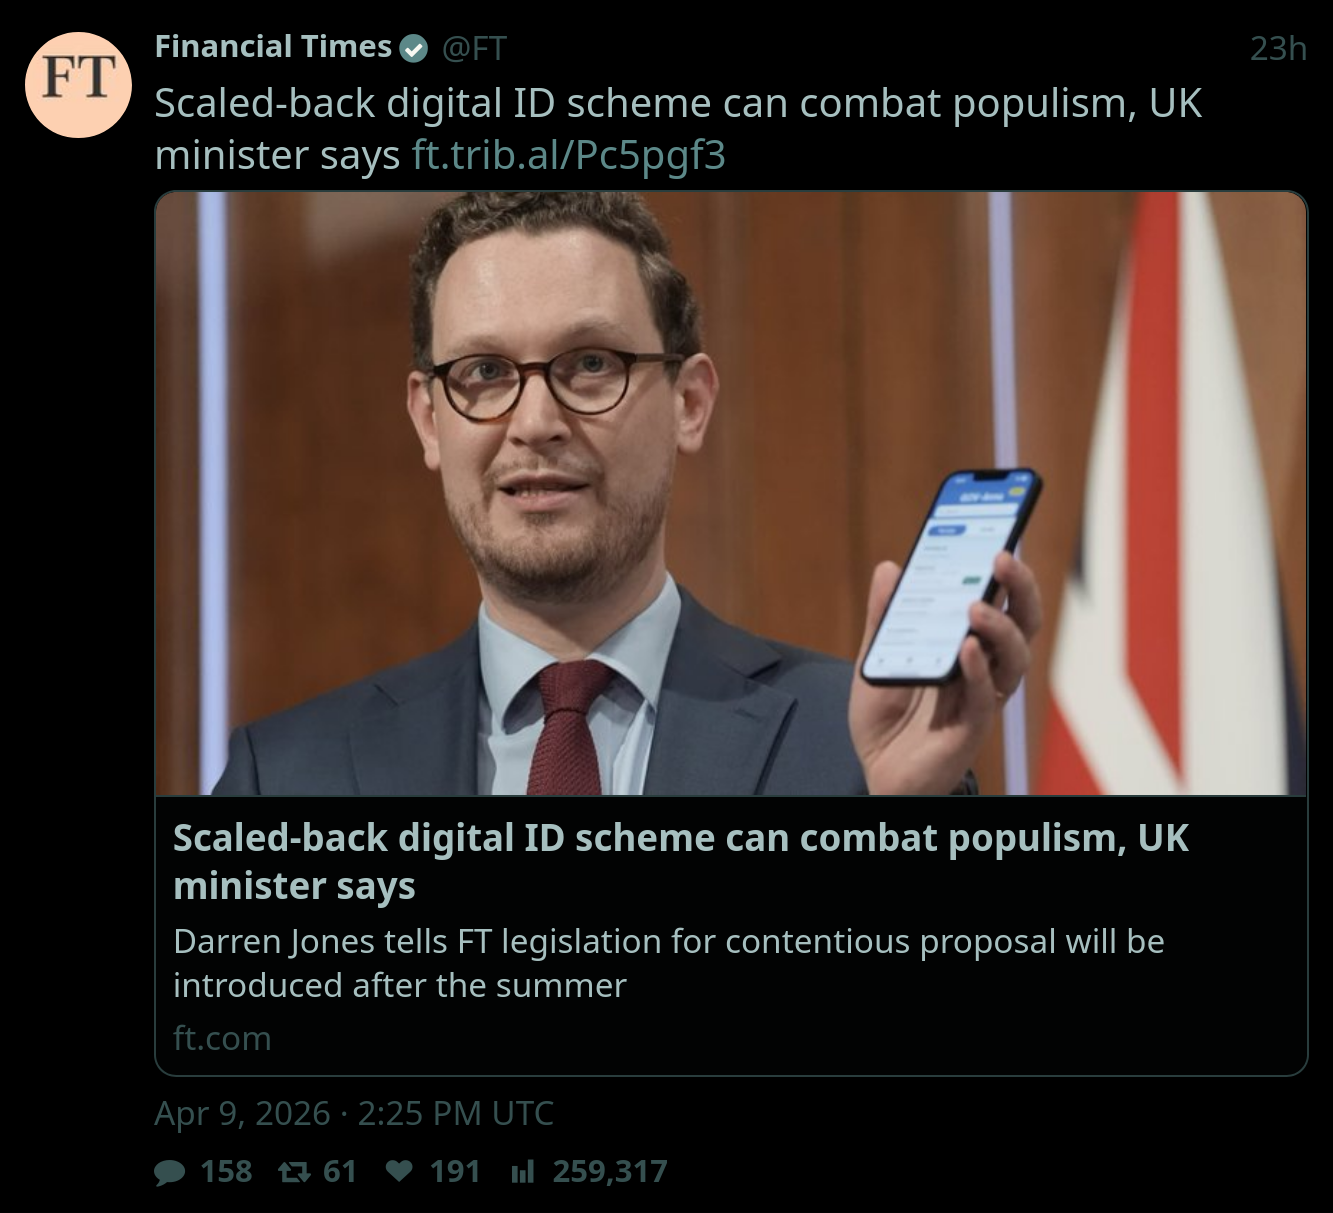Open the Financial Times profile avatar
Screen dimensions: 1333x1213
[x=78, y=84]
